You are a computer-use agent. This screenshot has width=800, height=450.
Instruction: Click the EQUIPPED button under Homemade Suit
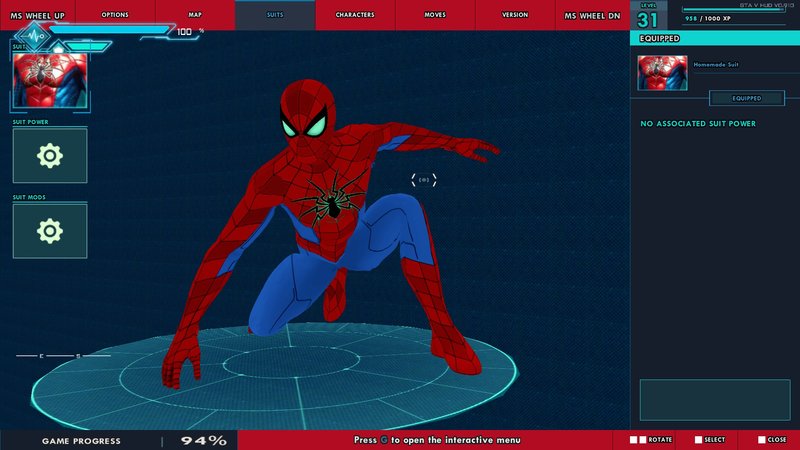point(746,98)
